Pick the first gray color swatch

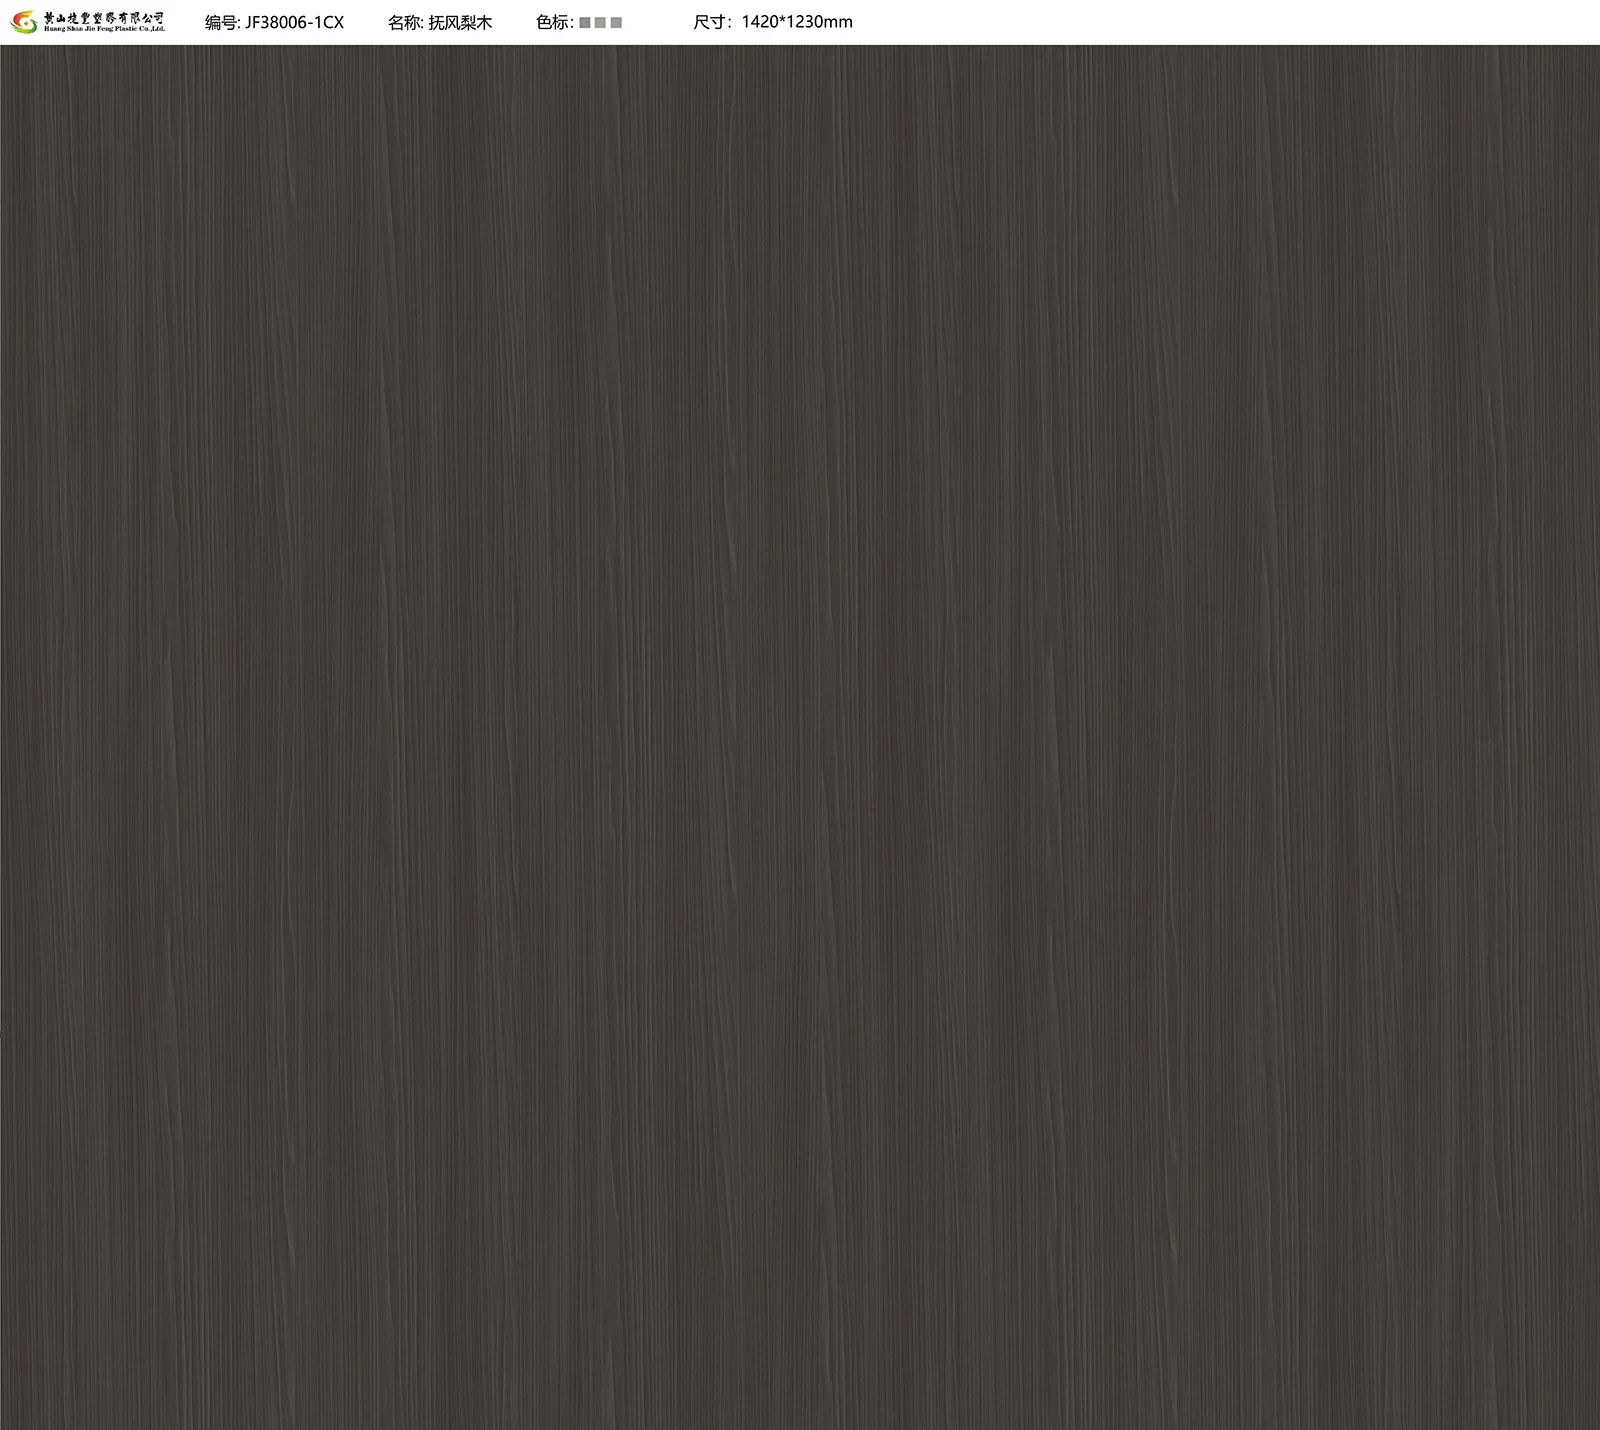click(x=585, y=22)
